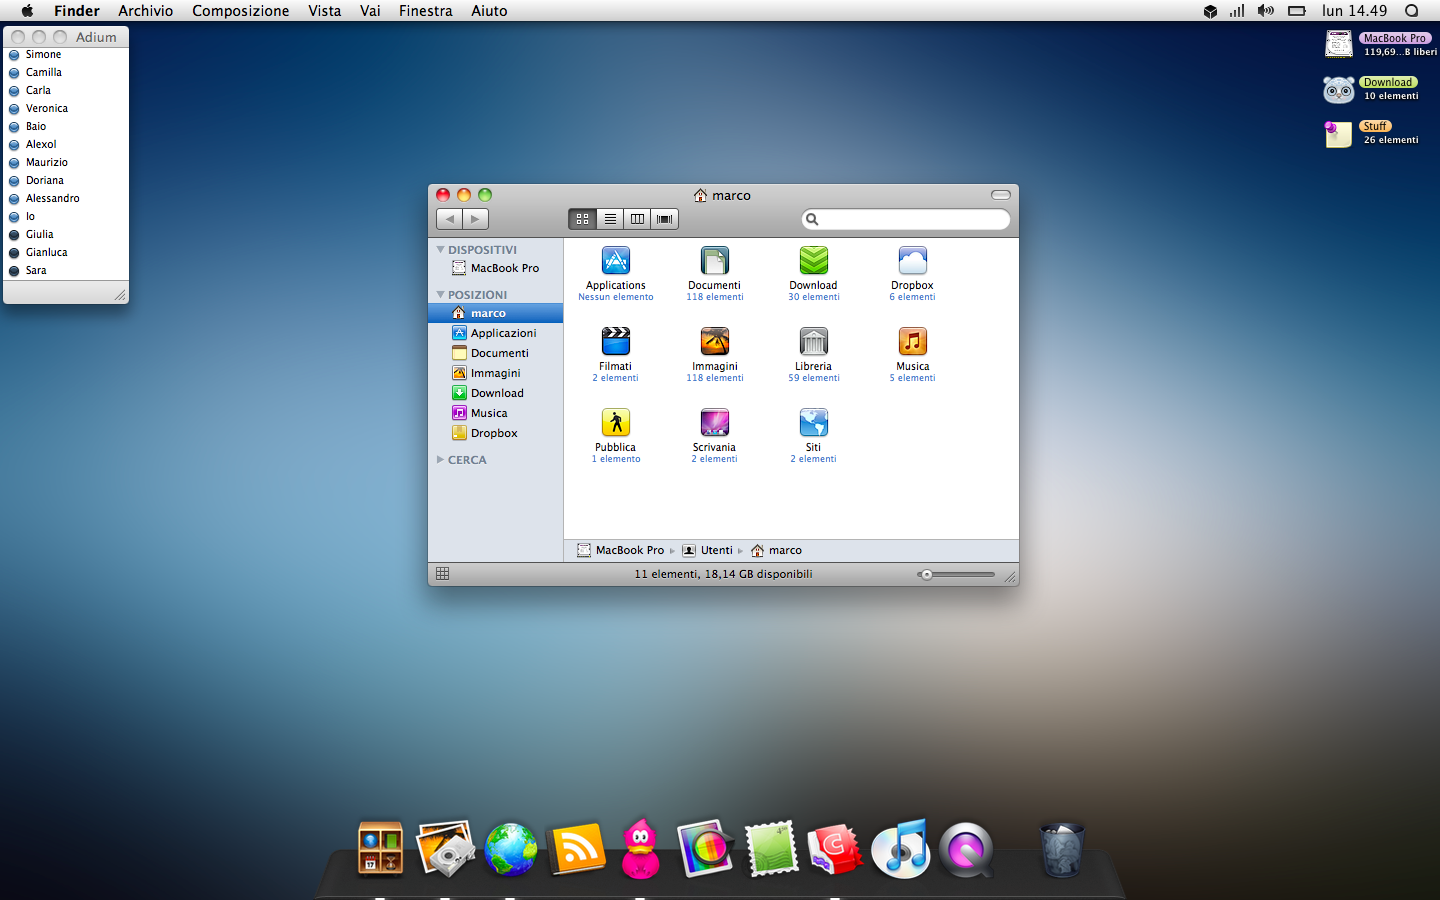
Task: Select Gianluca in Adium contact list
Action: click(x=66, y=253)
